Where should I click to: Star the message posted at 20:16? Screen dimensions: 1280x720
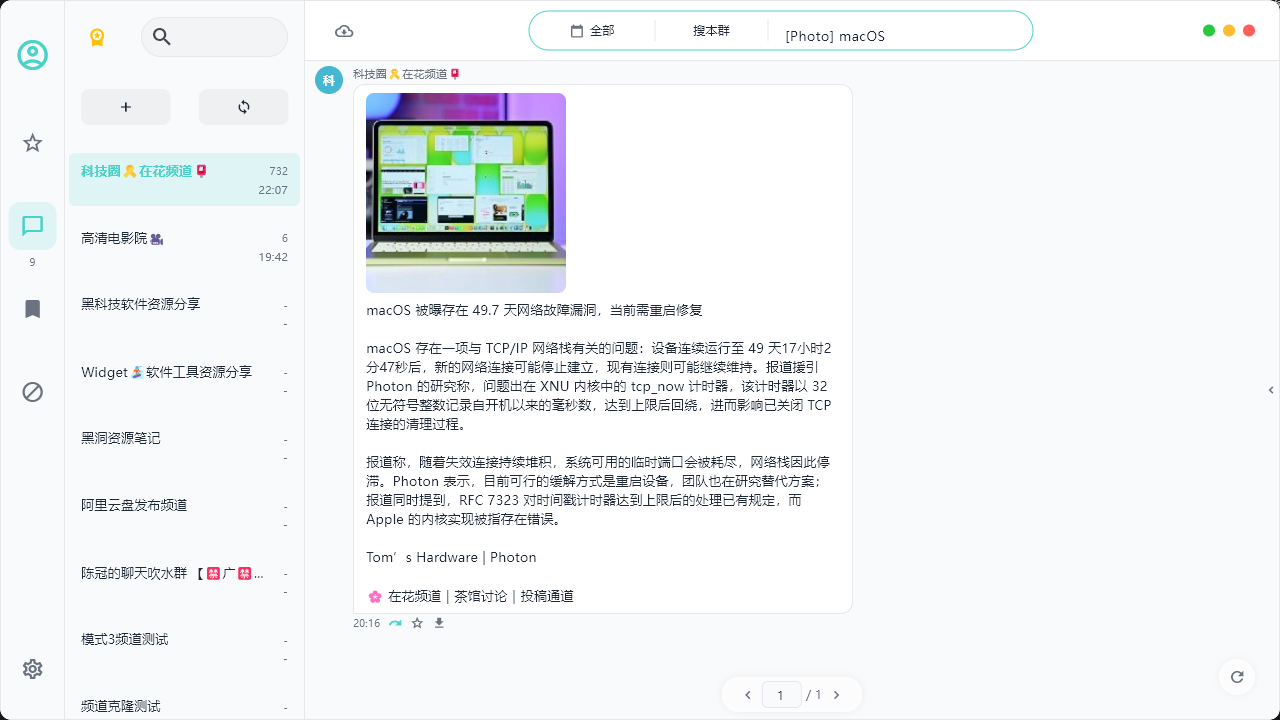pyautogui.click(x=417, y=623)
